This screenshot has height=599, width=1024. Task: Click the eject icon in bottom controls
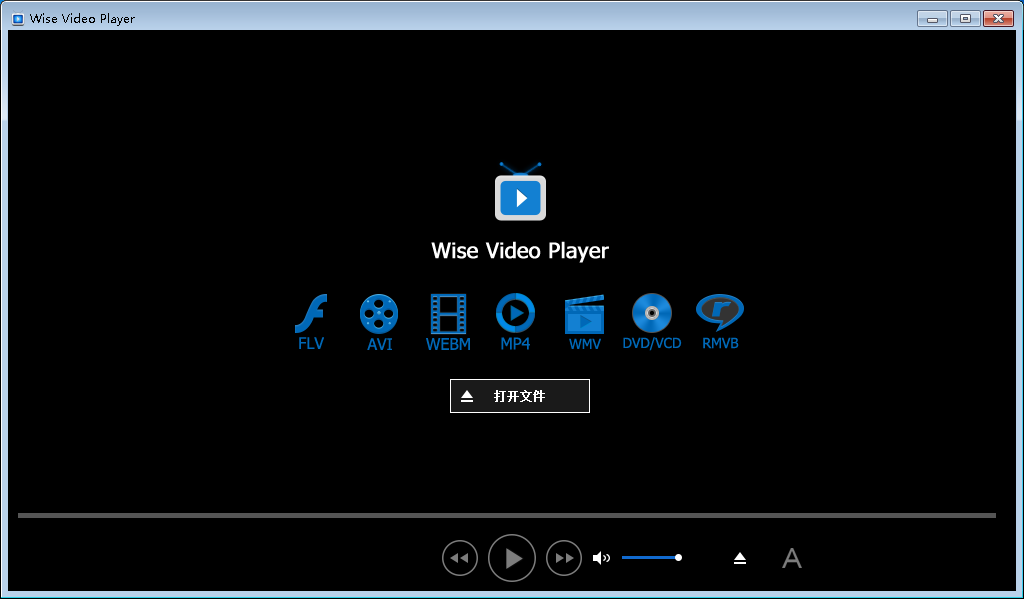click(739, 558)
